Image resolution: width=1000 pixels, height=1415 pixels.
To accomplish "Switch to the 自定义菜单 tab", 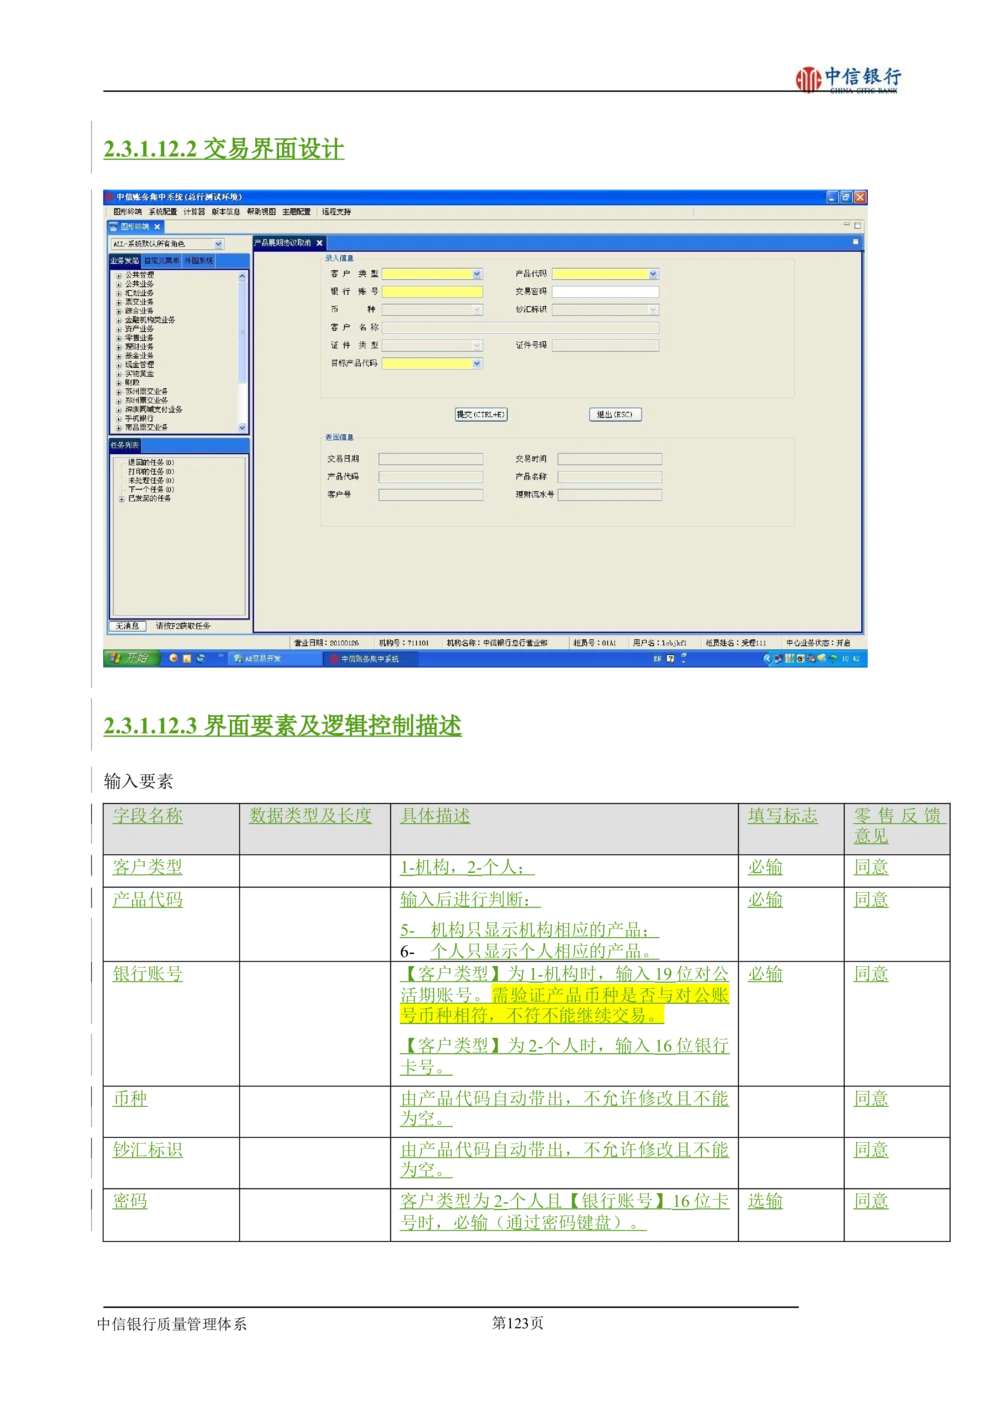I will [161, 261].
